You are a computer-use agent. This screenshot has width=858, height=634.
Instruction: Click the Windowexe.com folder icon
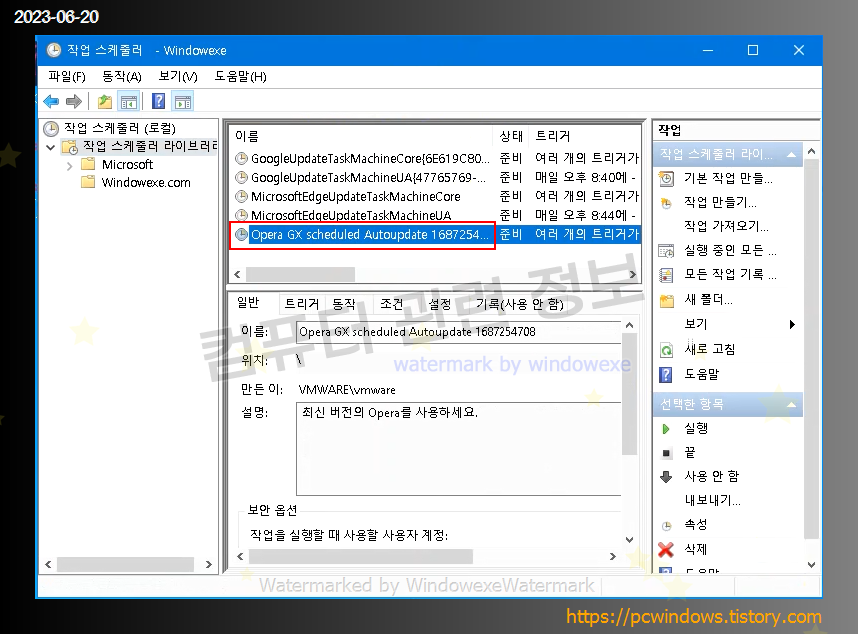[88, 182]
